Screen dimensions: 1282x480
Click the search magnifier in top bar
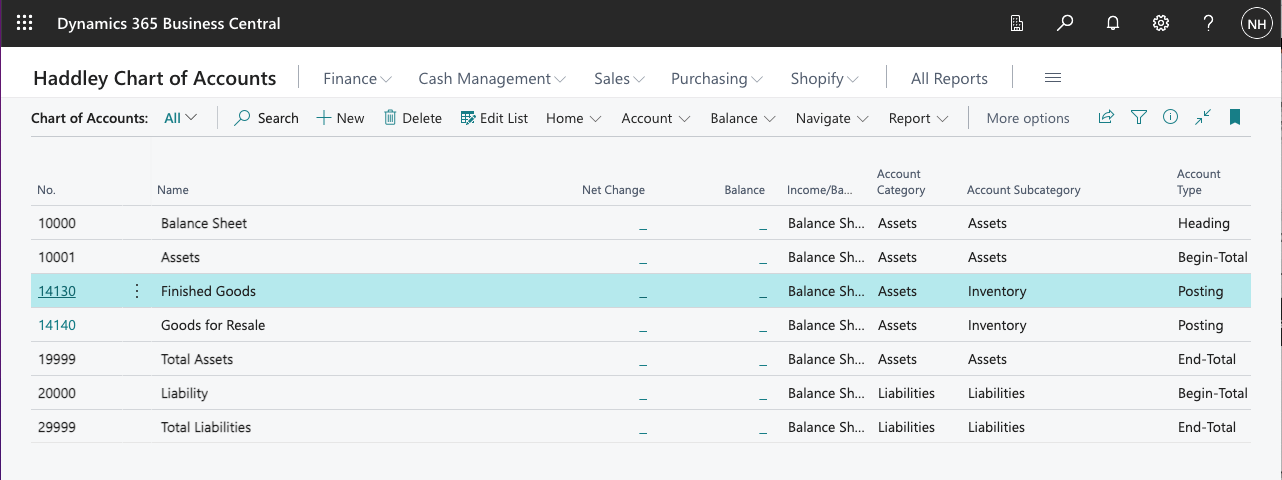pyautogui.click(x=1065, y=23)
